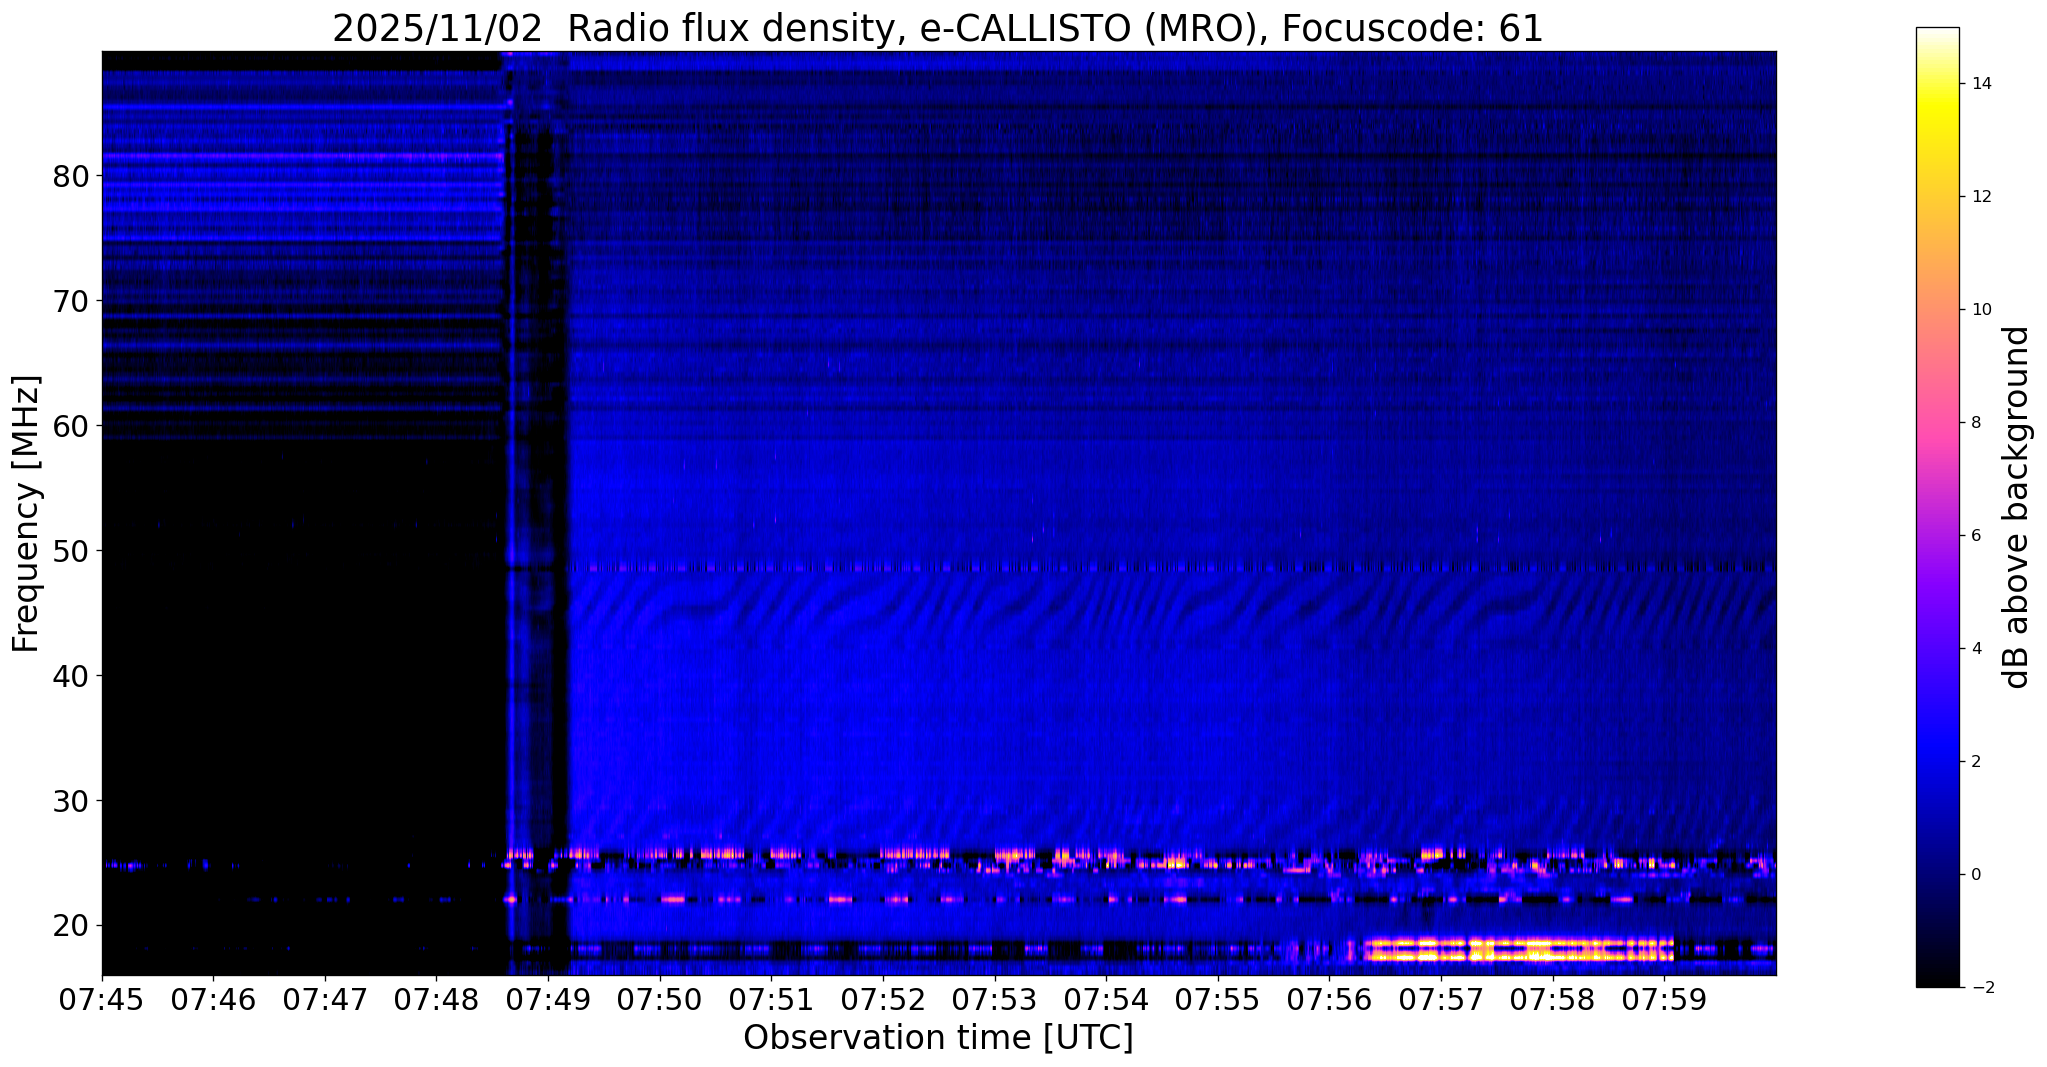Click the 07:48 time tick label
Image resolution: width=2047 pixels, height=1067 pixels.
click(x=436, y=999)
